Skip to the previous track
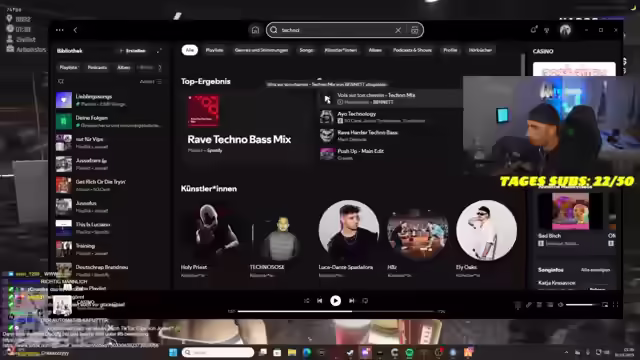Image resolution: width=640 pixels, height=360 pixels. coord(320,301)
